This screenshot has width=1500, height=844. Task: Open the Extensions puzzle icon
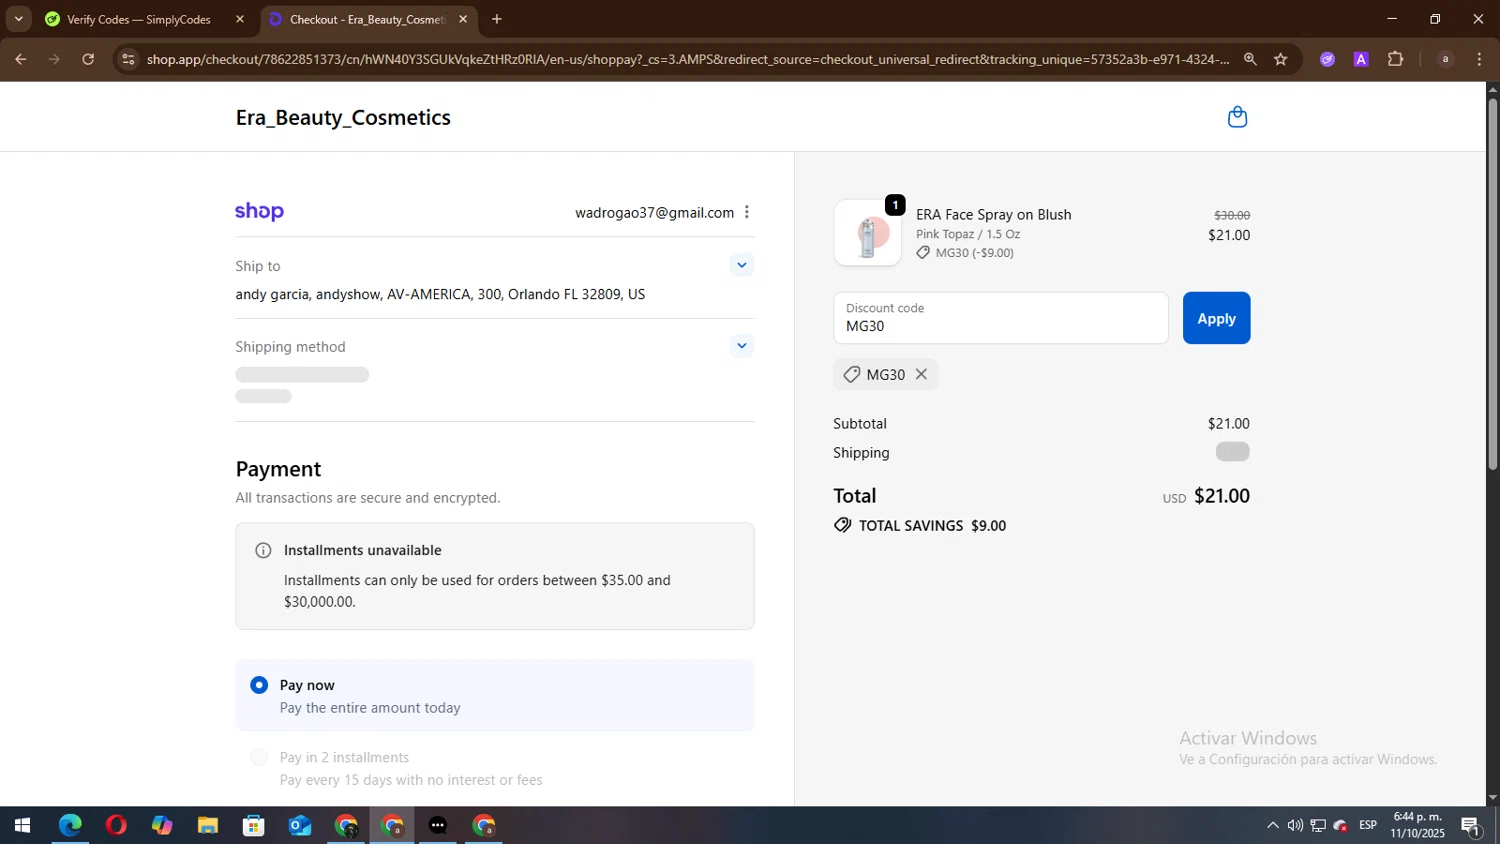tap(1396, 59)
